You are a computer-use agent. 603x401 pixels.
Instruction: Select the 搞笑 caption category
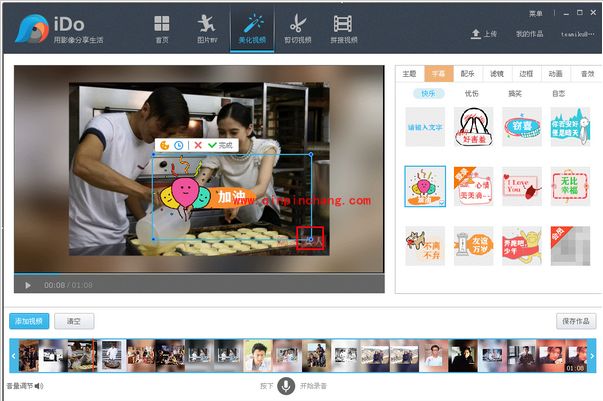(x=515, y=93)
